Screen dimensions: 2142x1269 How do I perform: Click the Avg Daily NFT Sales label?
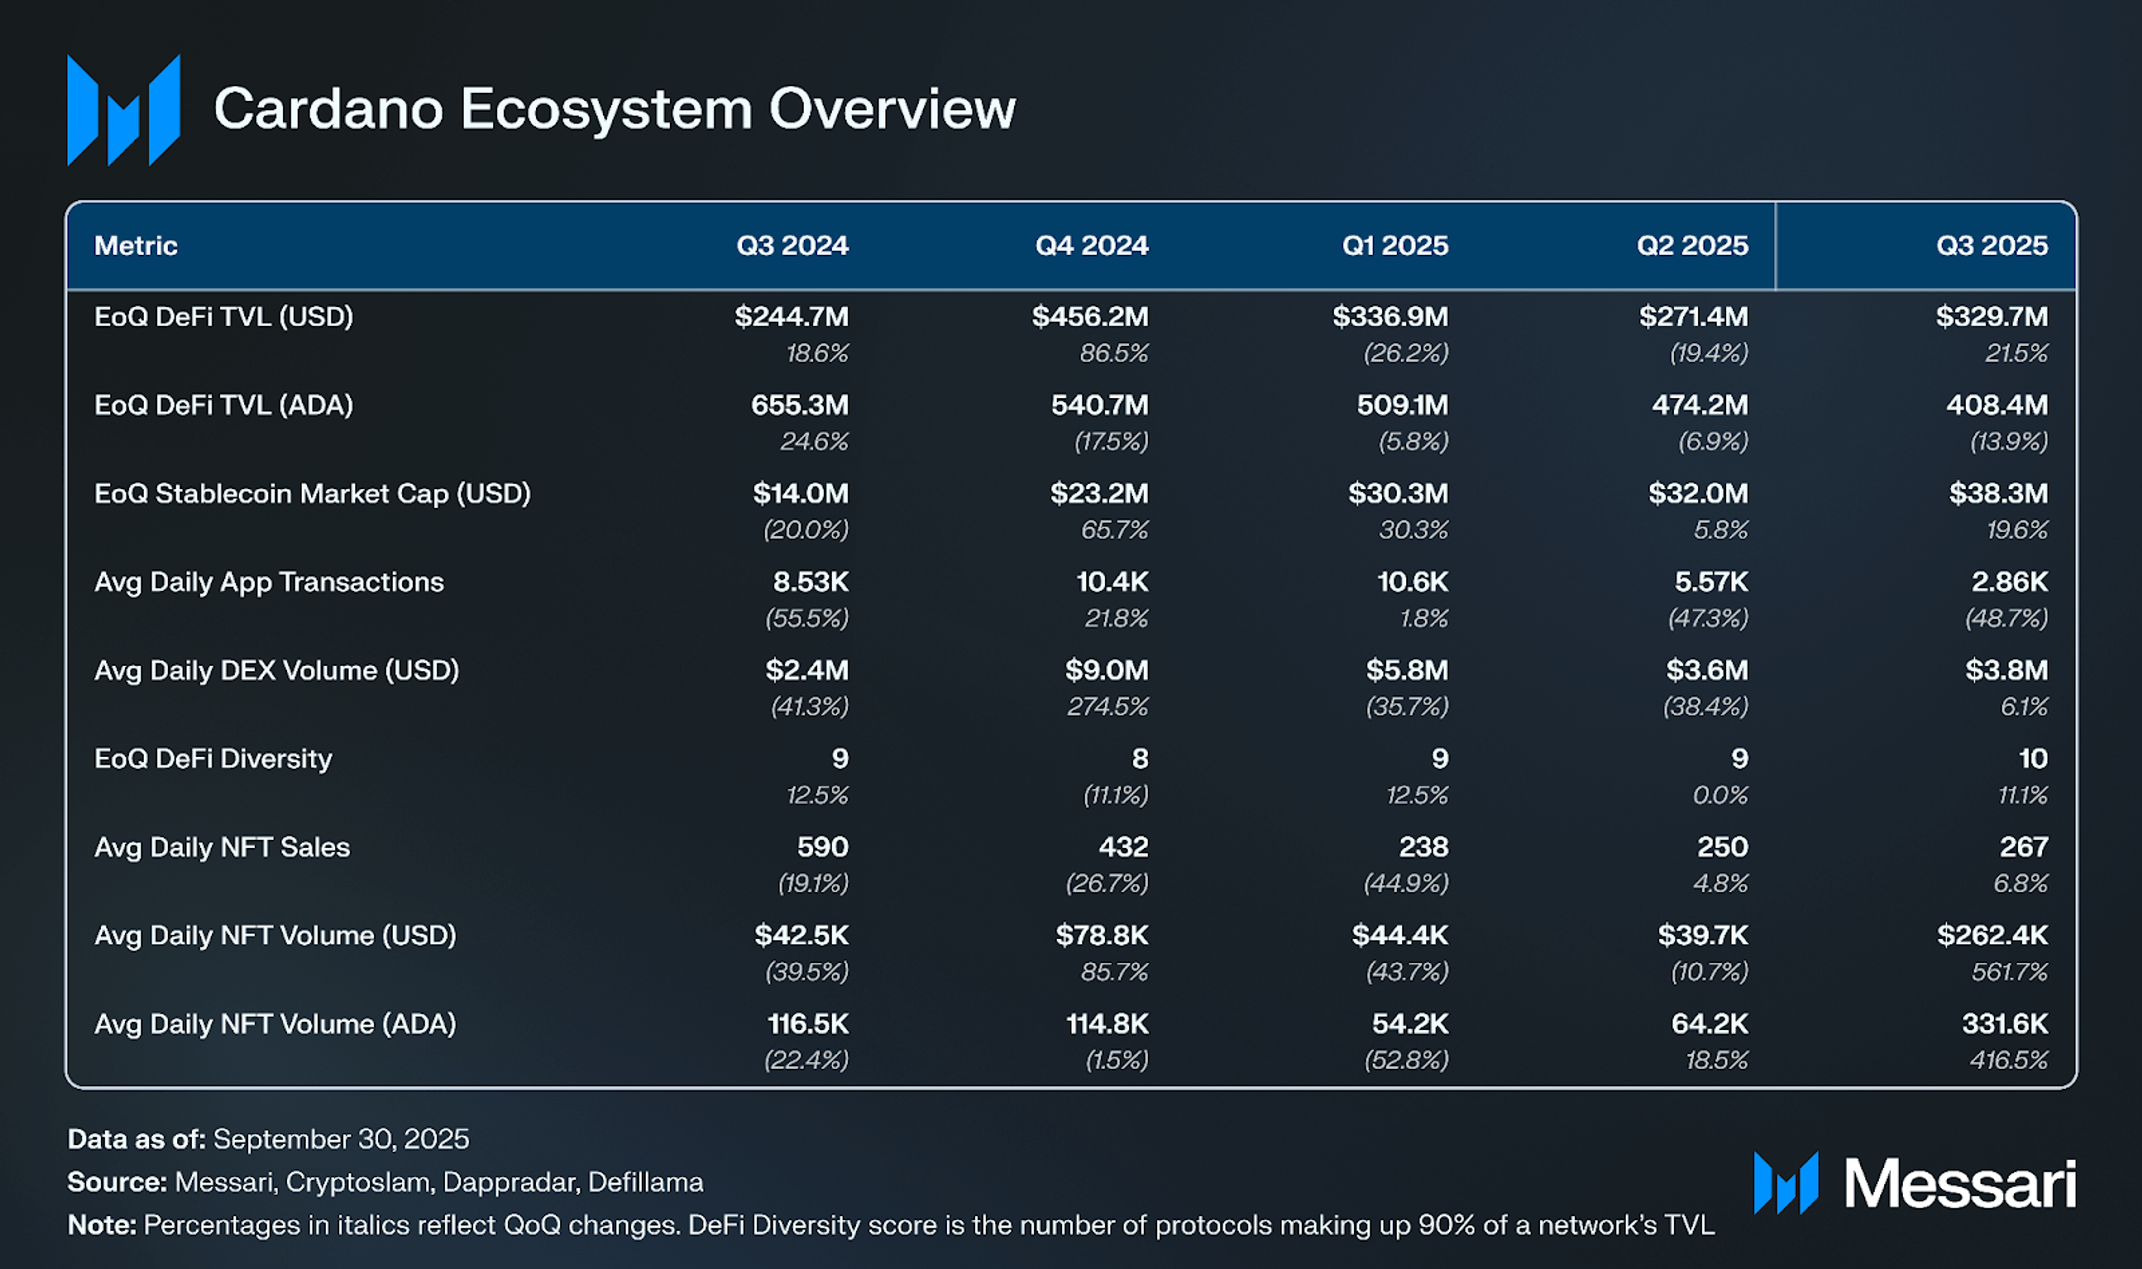coord(222,847)
